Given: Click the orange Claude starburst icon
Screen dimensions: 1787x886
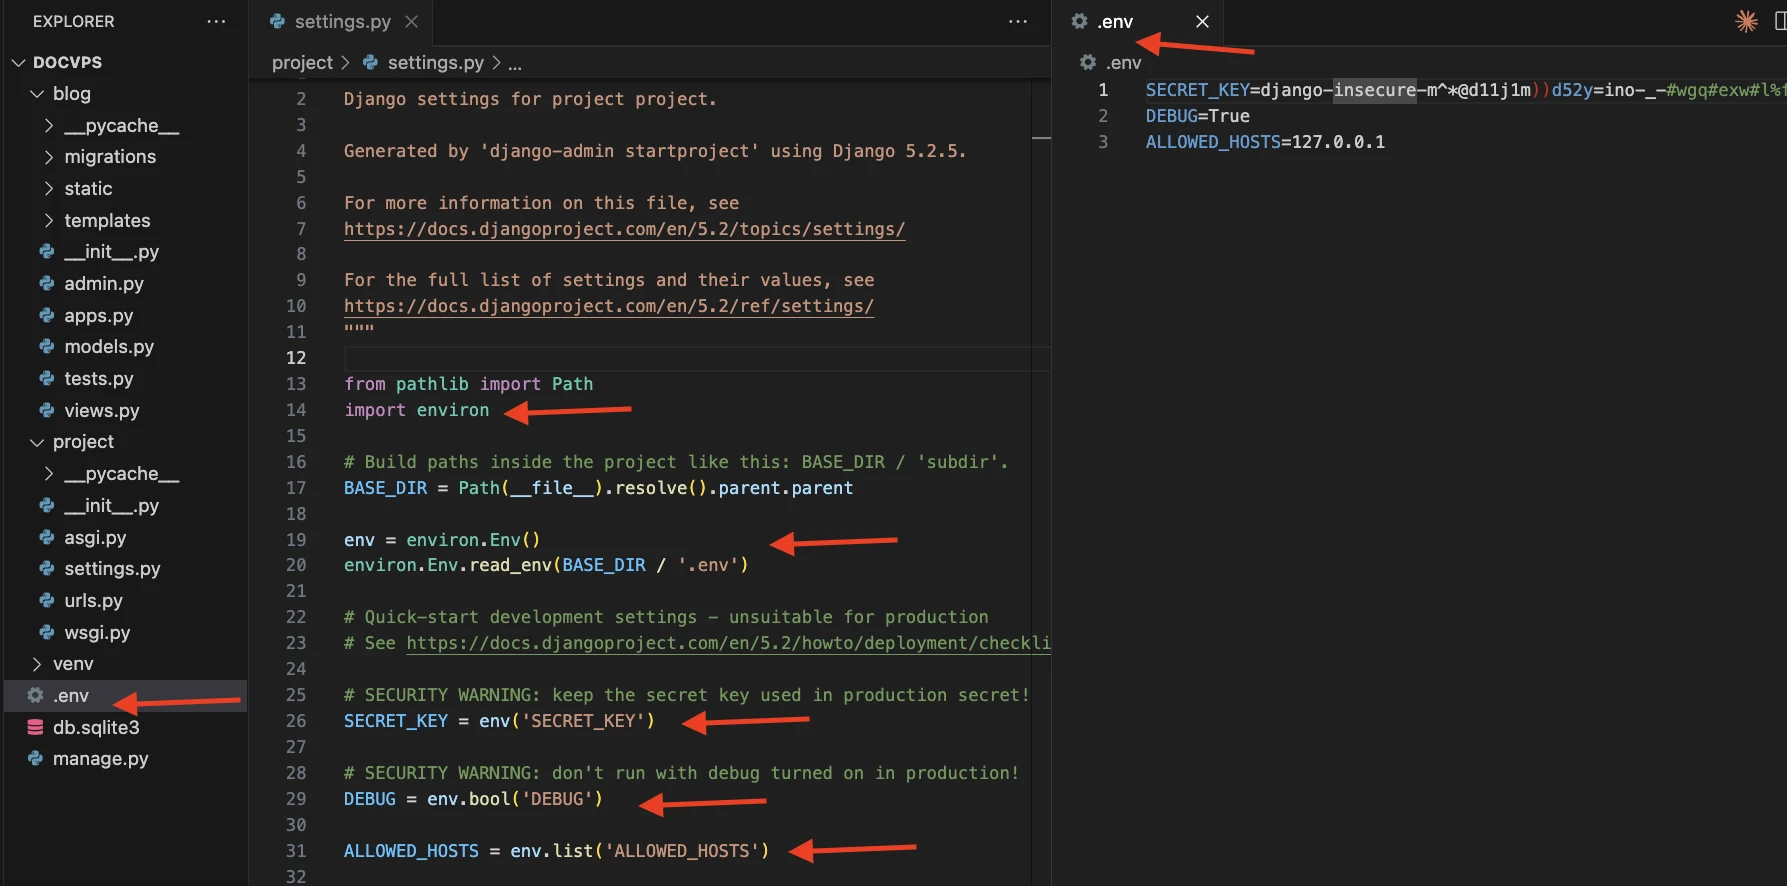Looking at the screenshot, I should pyautogui.click(x=1746, y=21).
